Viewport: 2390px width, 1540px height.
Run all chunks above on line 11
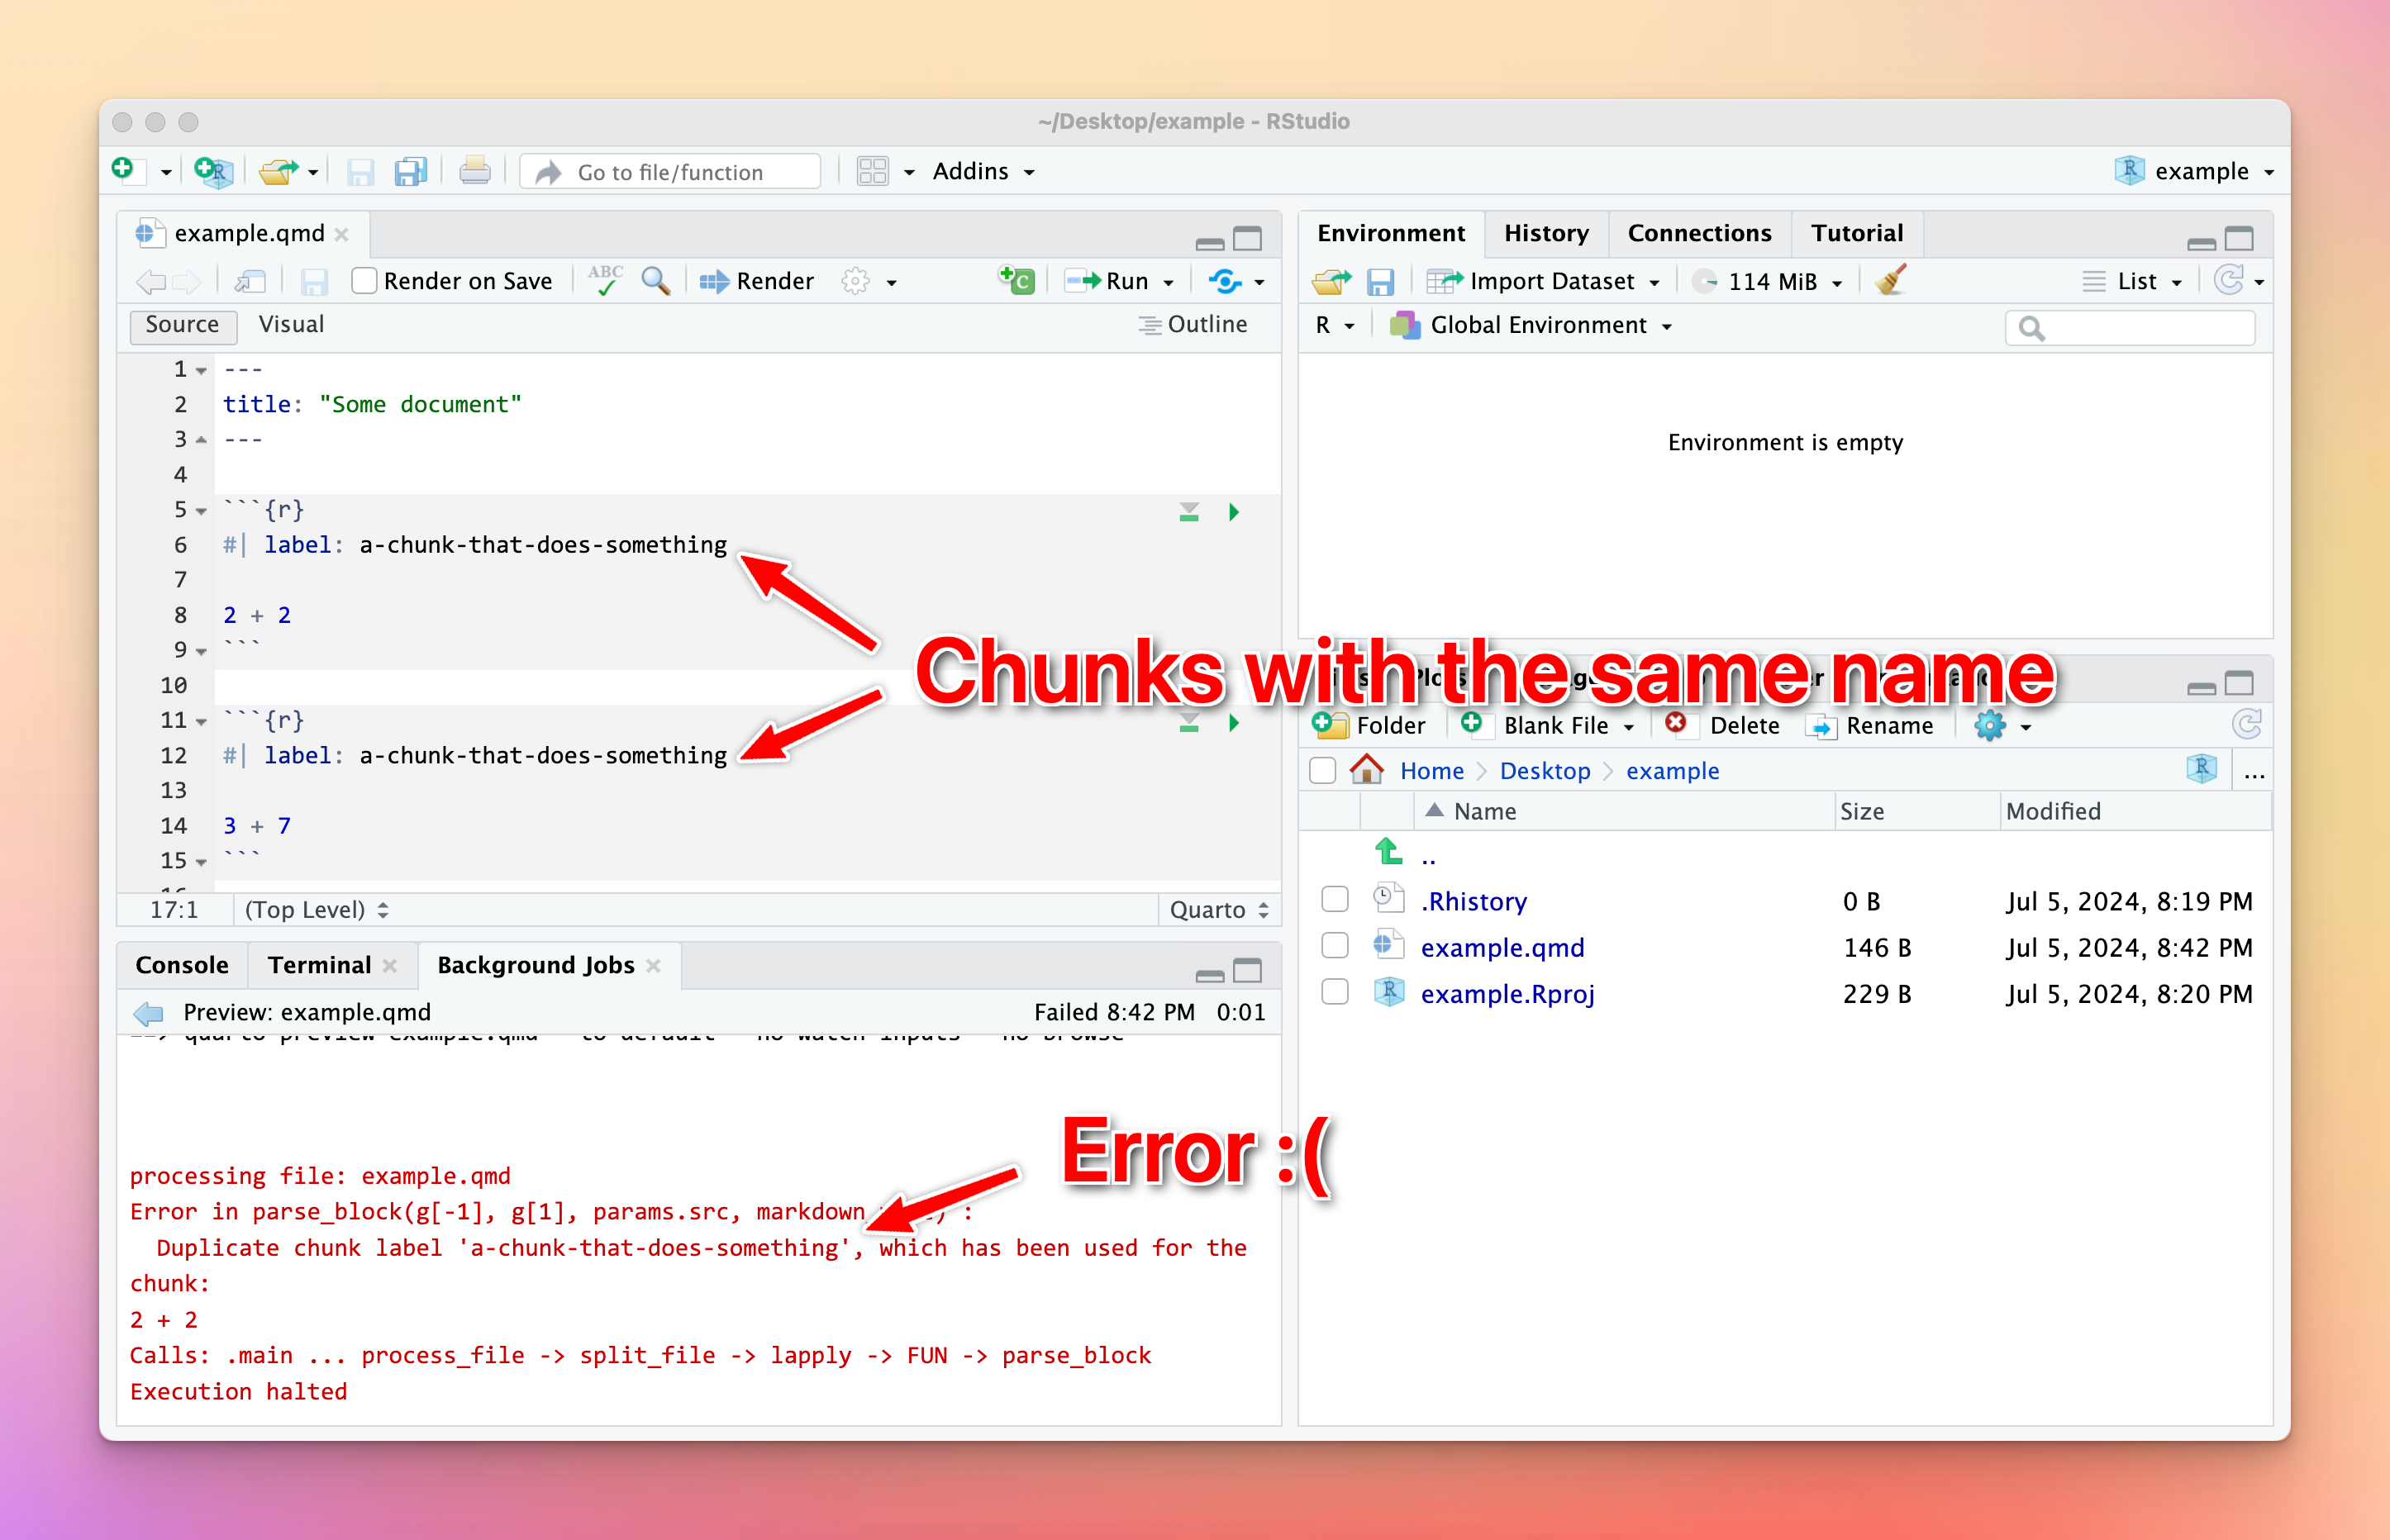(x=1188, y=723)
